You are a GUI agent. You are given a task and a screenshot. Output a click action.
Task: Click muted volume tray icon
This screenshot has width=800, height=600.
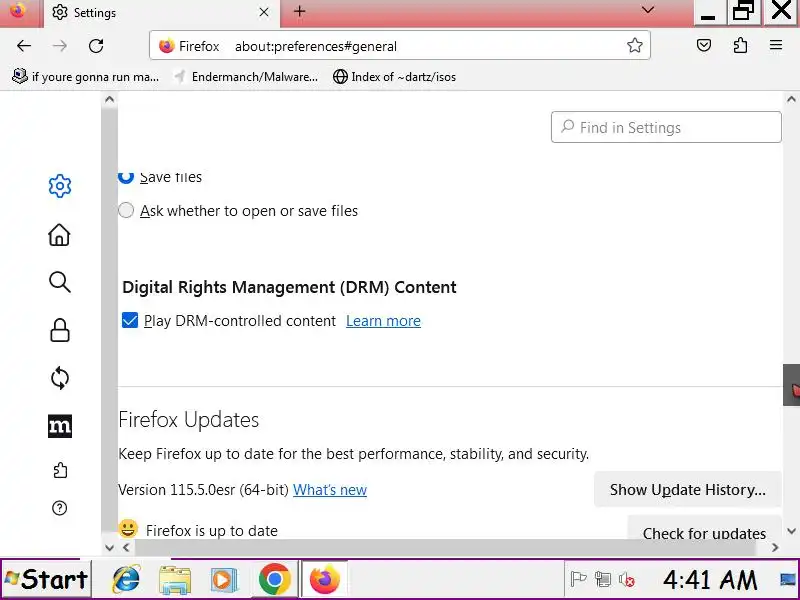[x=627, y=580]
